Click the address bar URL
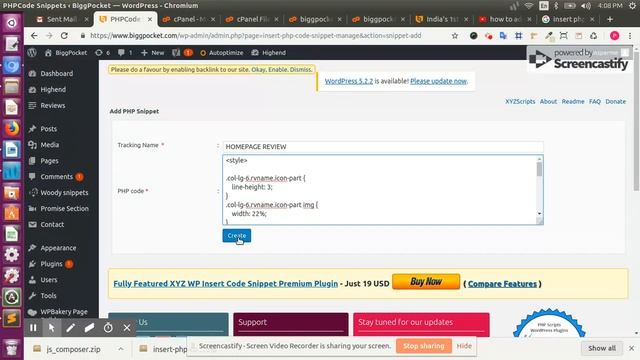 pyautogui.click(x=256, y=36)
